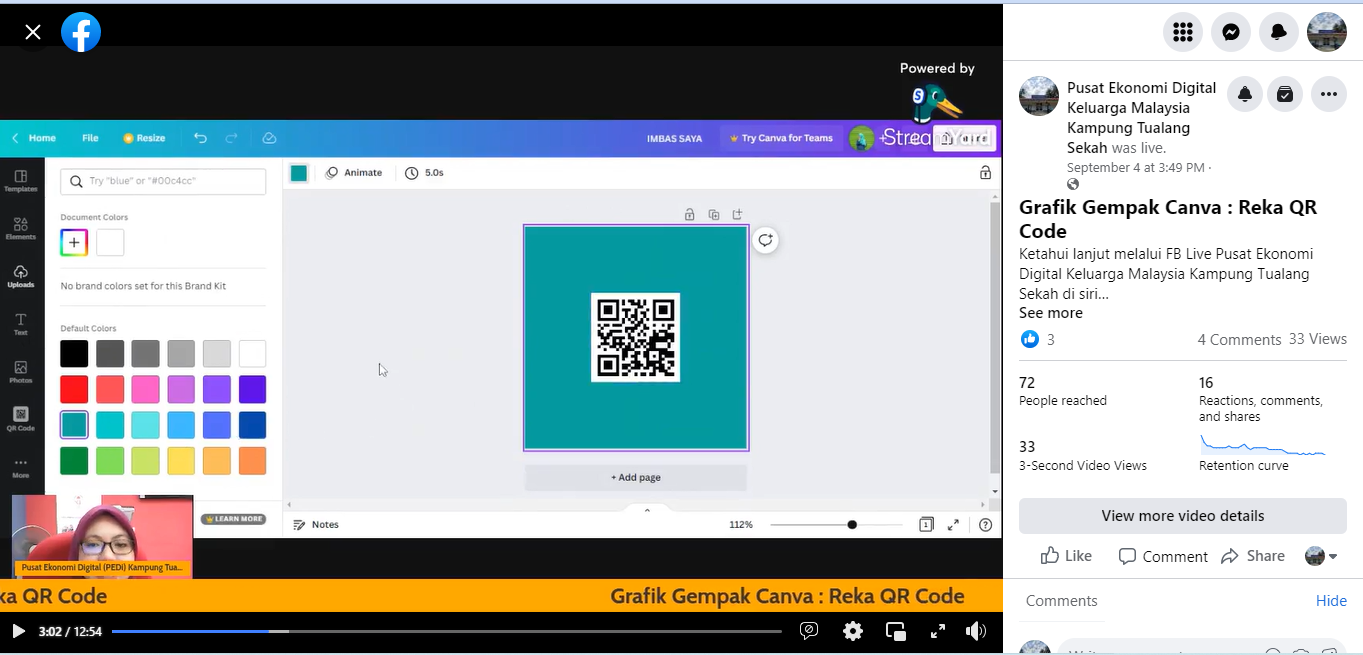Play the paused video
This screenshot has width=1363, height=655.
pyautogui.click(x=18, y=631)
